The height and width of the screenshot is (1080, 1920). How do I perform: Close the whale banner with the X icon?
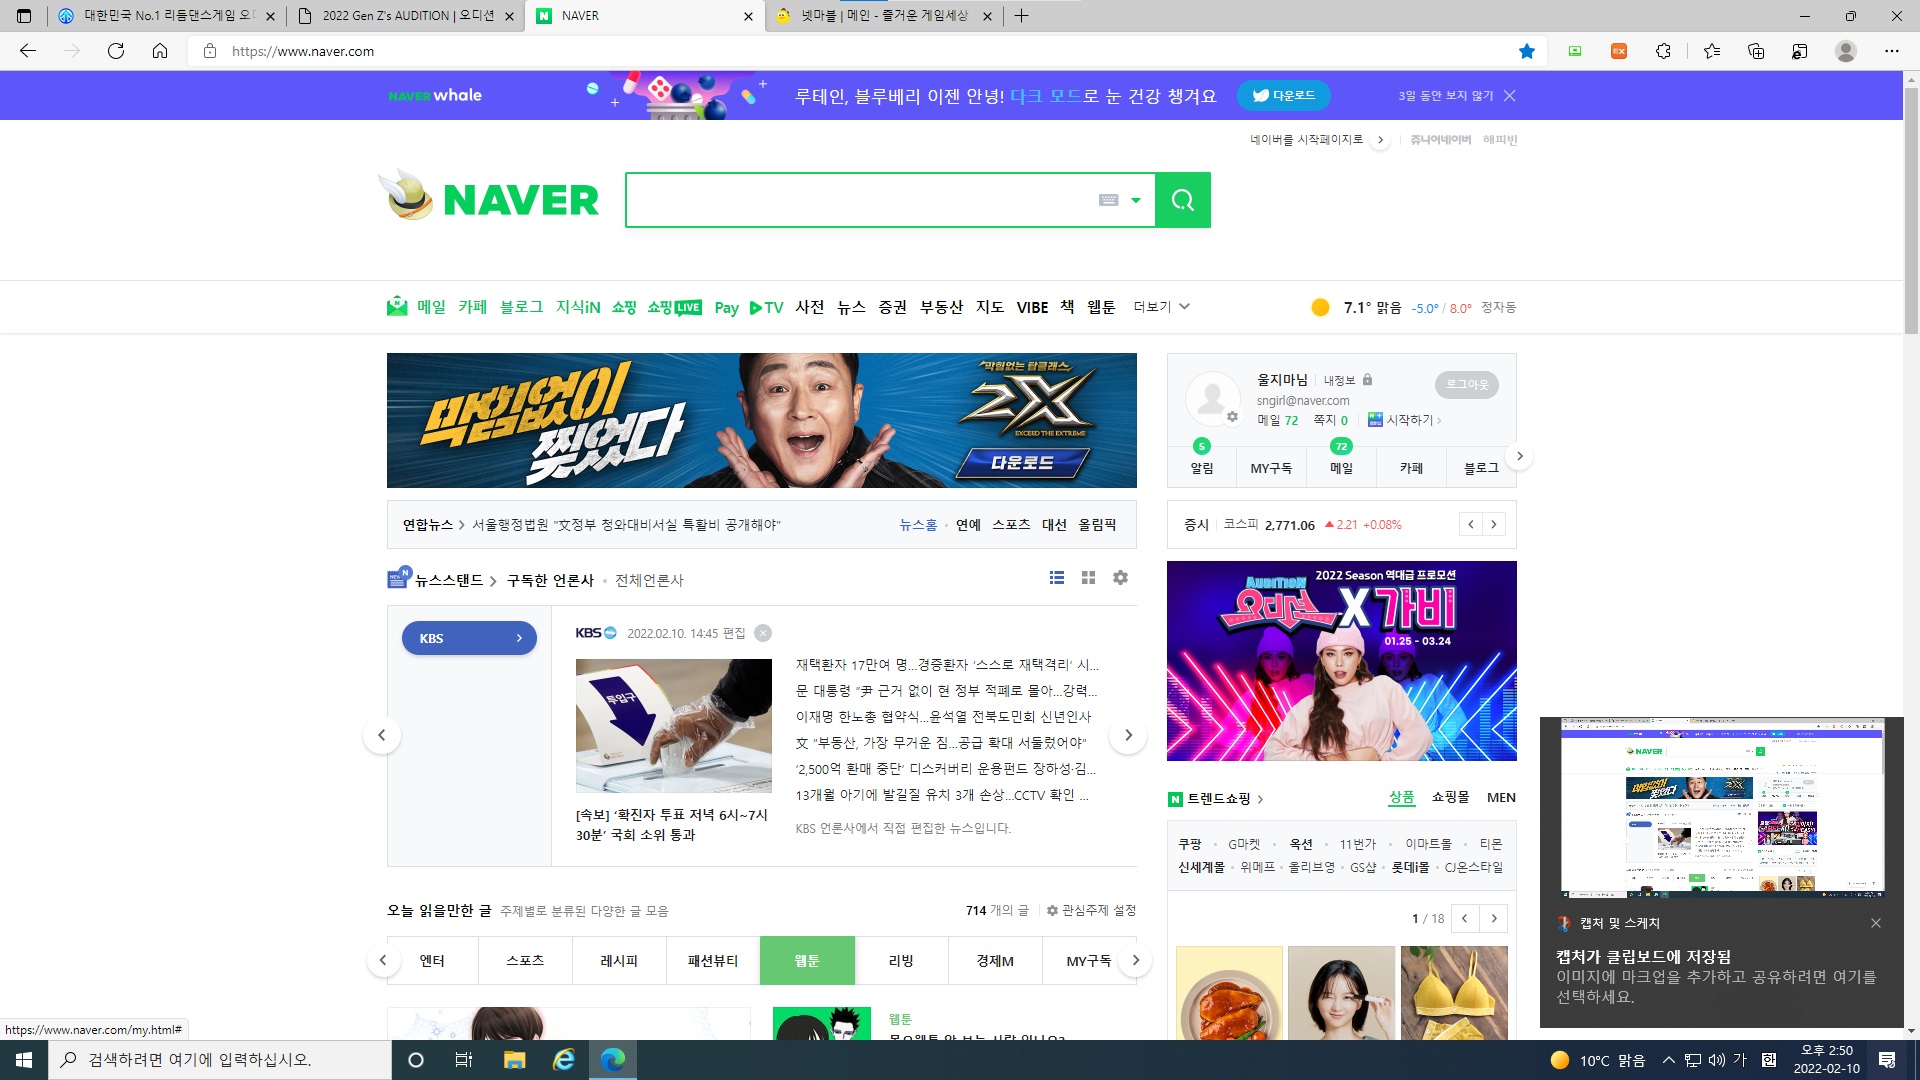point(1510,96)
